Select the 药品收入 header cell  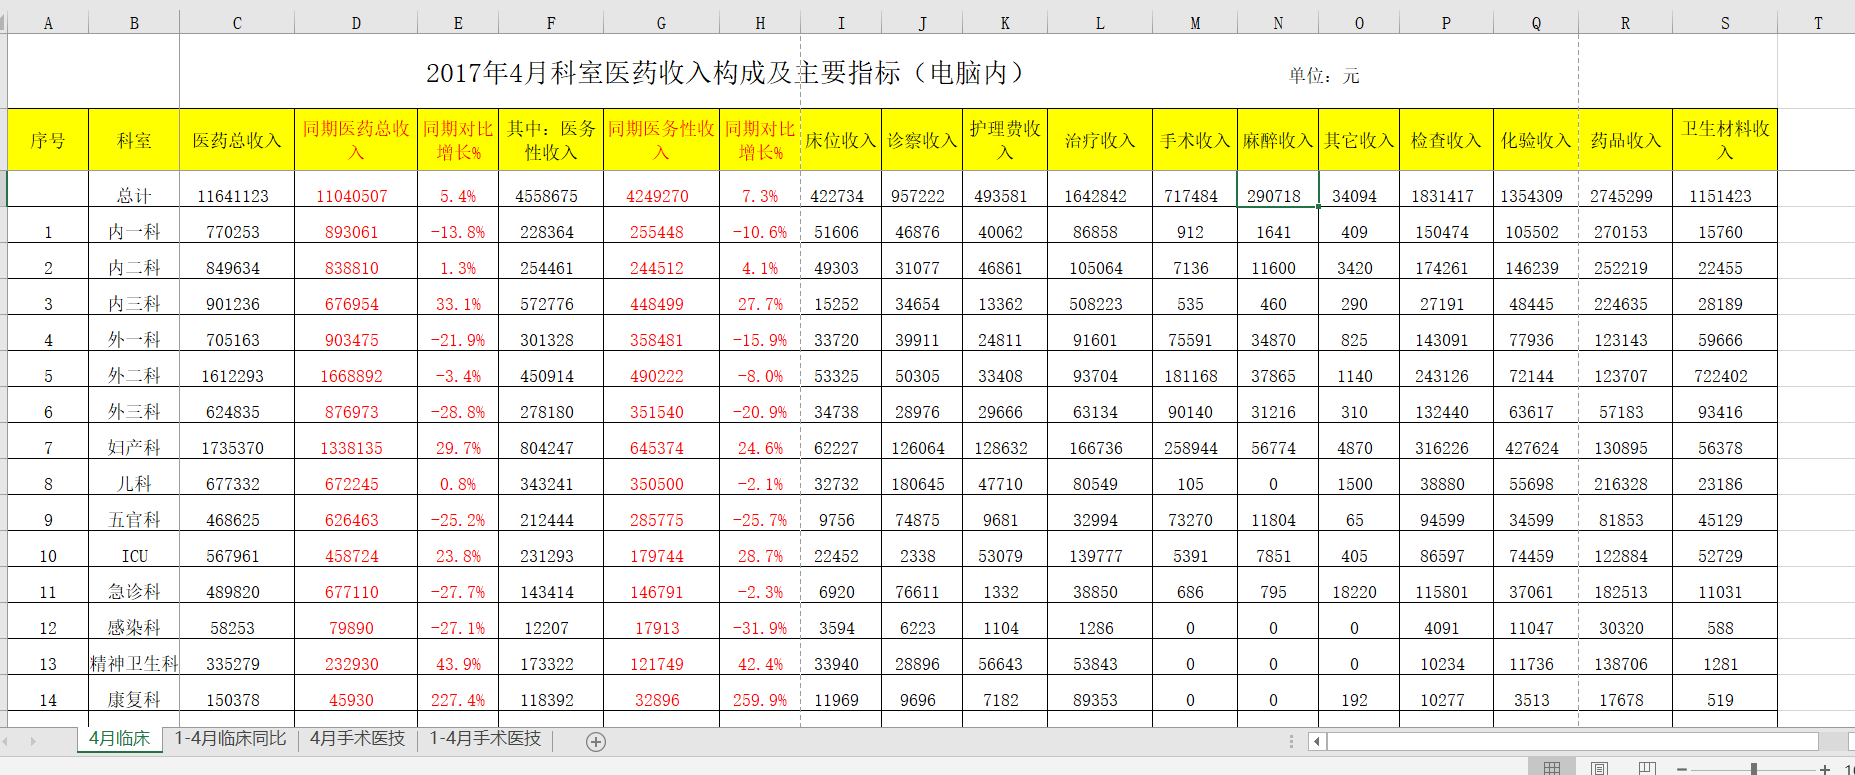click(1625, 140)
